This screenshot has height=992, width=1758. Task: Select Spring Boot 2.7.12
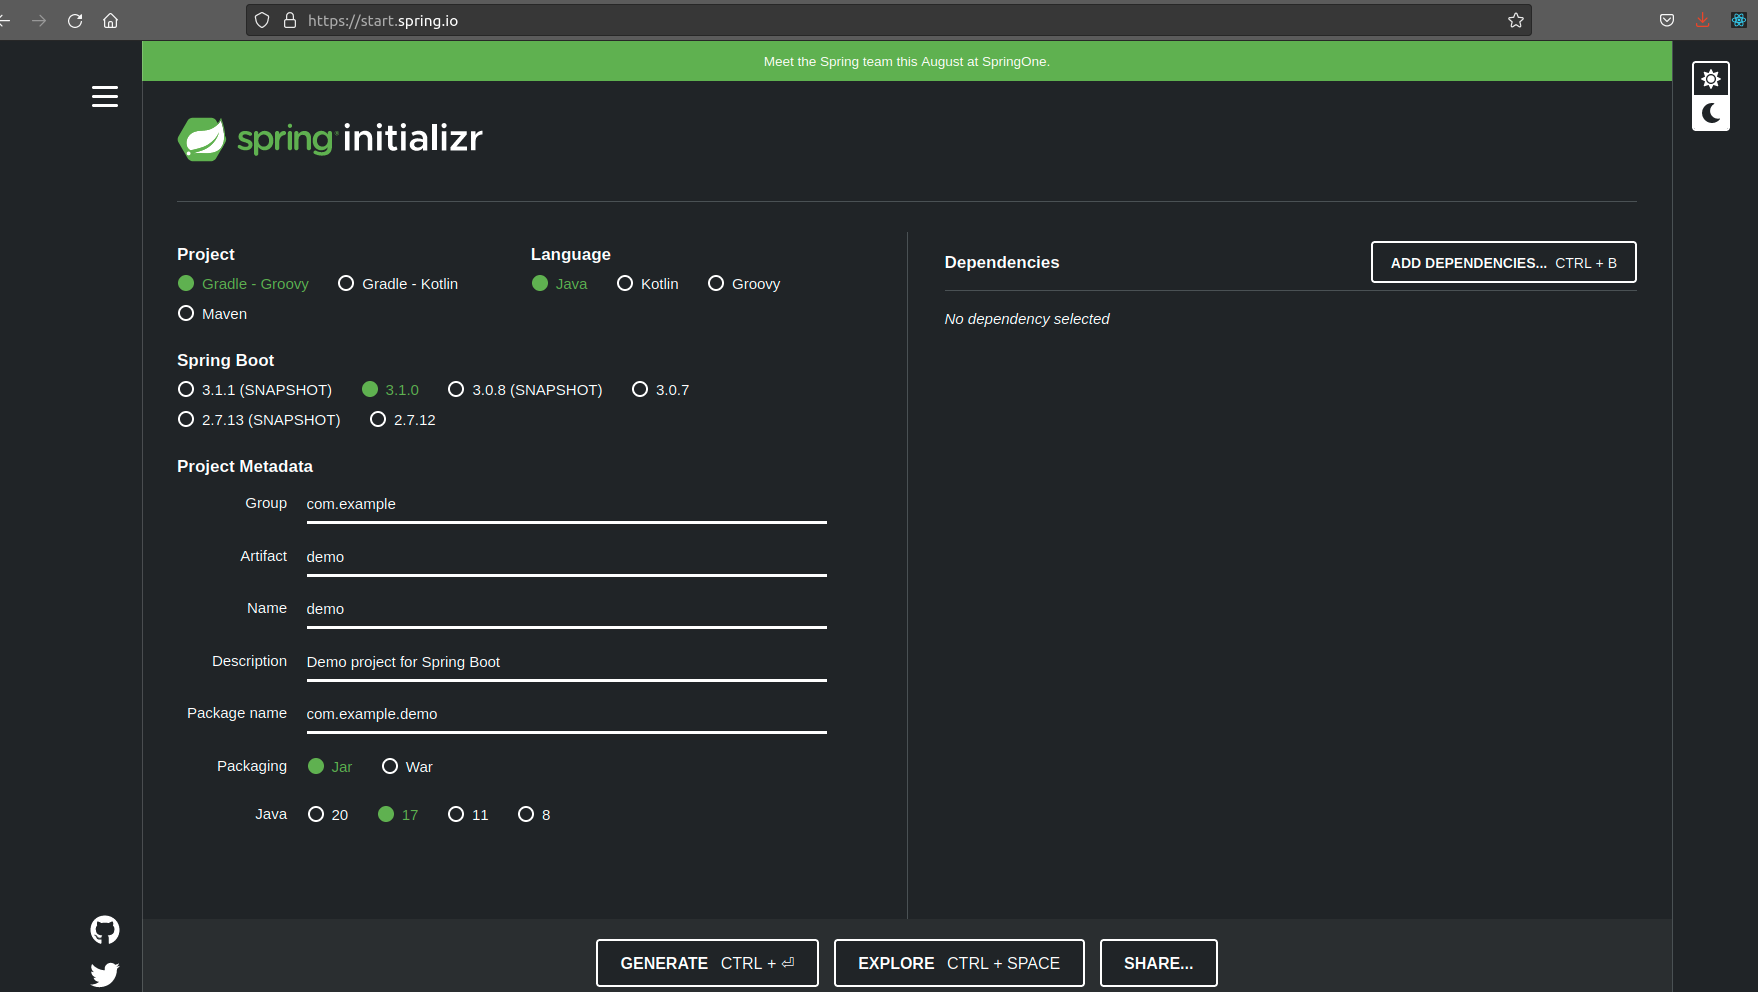coord(403,420)
